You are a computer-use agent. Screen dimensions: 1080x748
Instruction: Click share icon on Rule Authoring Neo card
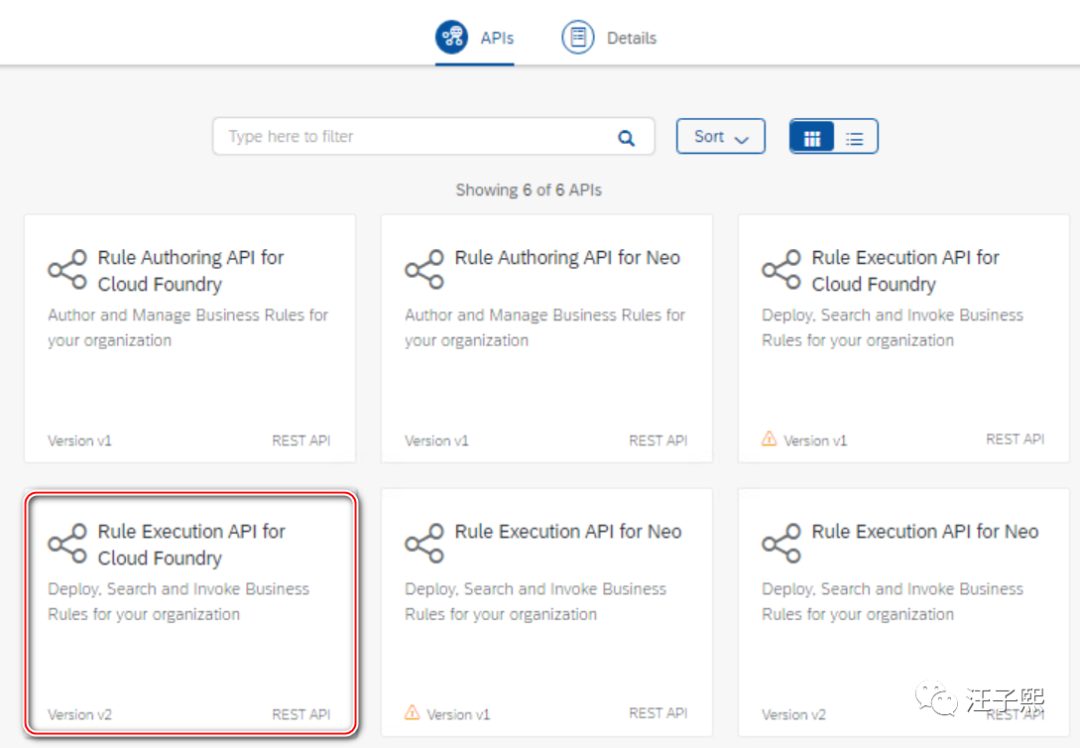(424, 269)
